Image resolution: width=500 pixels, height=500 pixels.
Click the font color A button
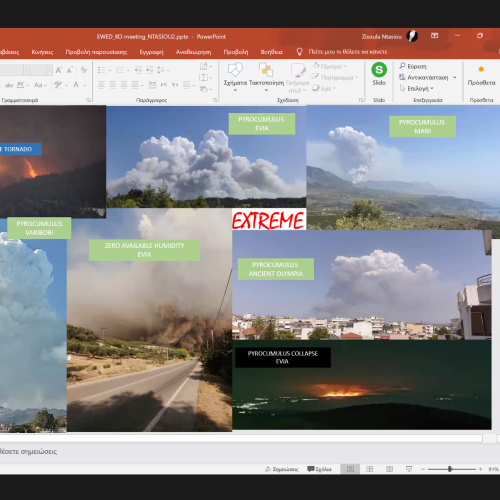point(76,85)
